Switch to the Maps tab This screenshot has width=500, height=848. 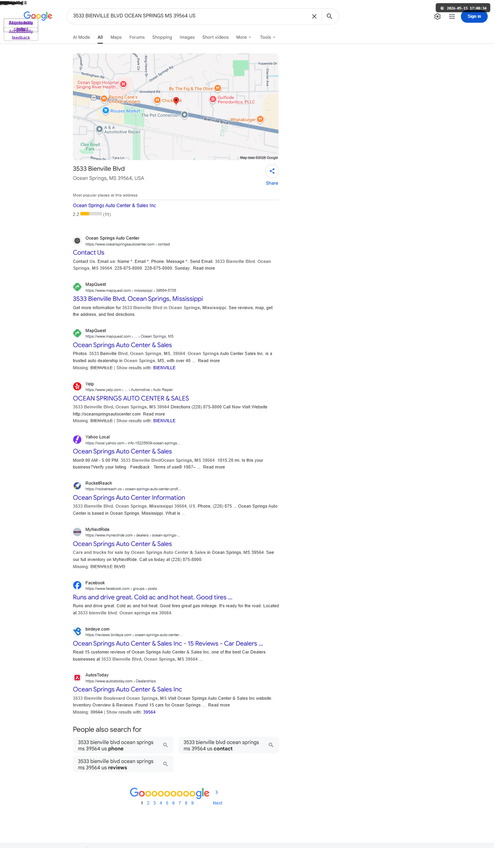point(116,37)
